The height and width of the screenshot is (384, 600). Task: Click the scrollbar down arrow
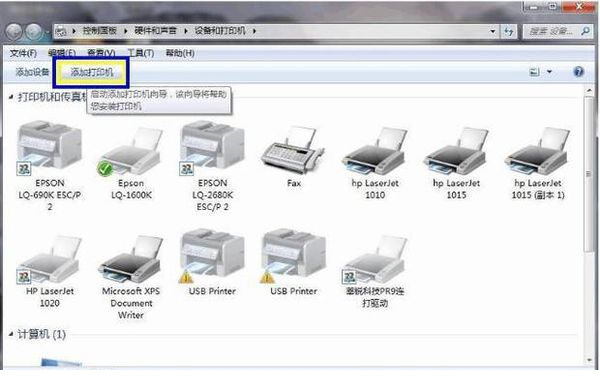coord(589,360)
